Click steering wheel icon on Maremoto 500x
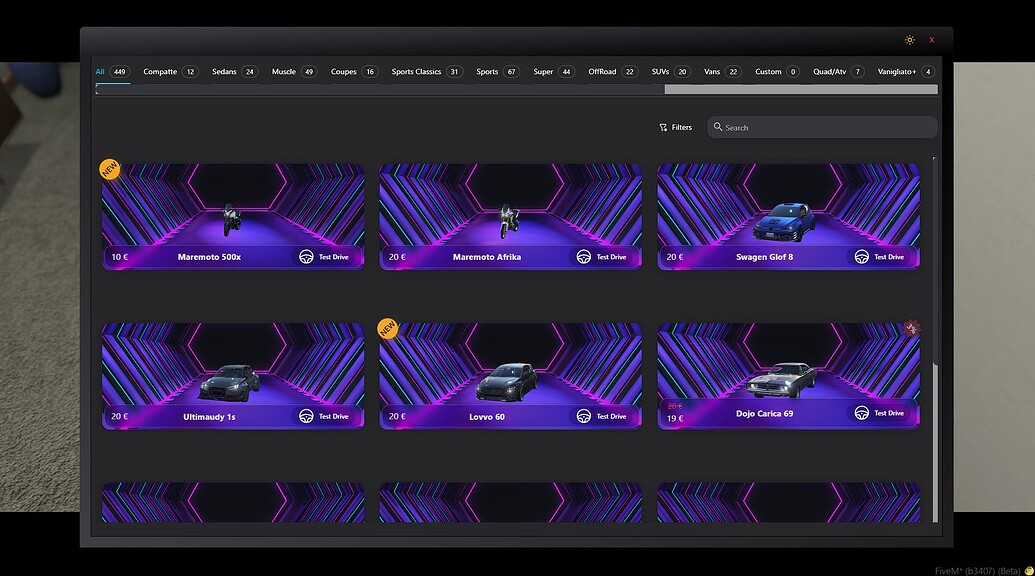Image resolution: width=1035 pixels, height=576 pixels. pos(306,257)
